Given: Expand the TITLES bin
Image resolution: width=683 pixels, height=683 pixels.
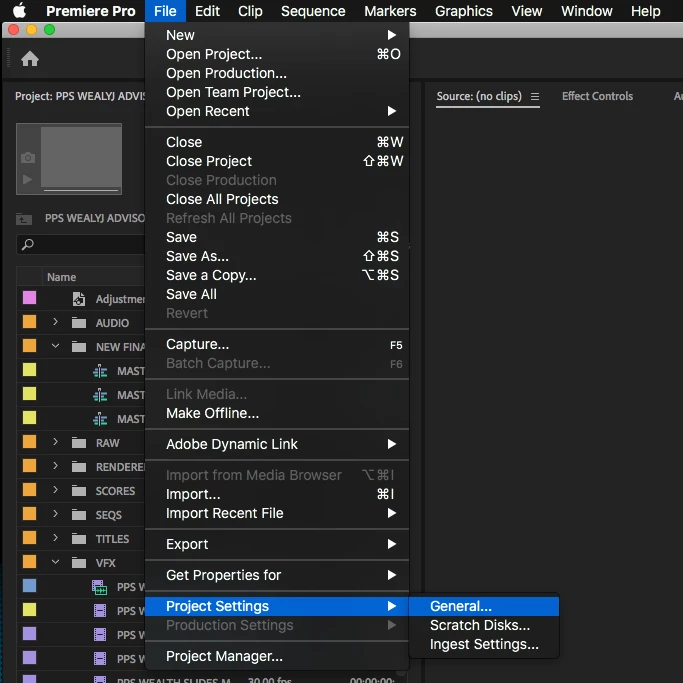Looking at the screenshot, I should [x=55, y=538].
